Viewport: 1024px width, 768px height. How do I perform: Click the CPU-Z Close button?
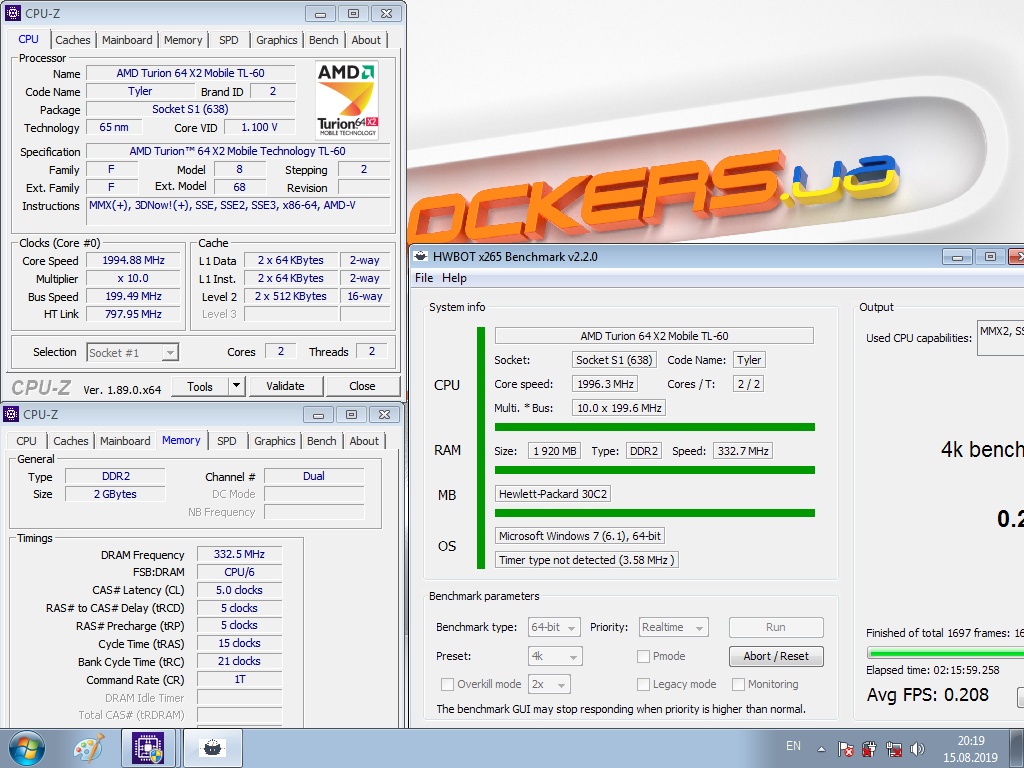(362, 386)
